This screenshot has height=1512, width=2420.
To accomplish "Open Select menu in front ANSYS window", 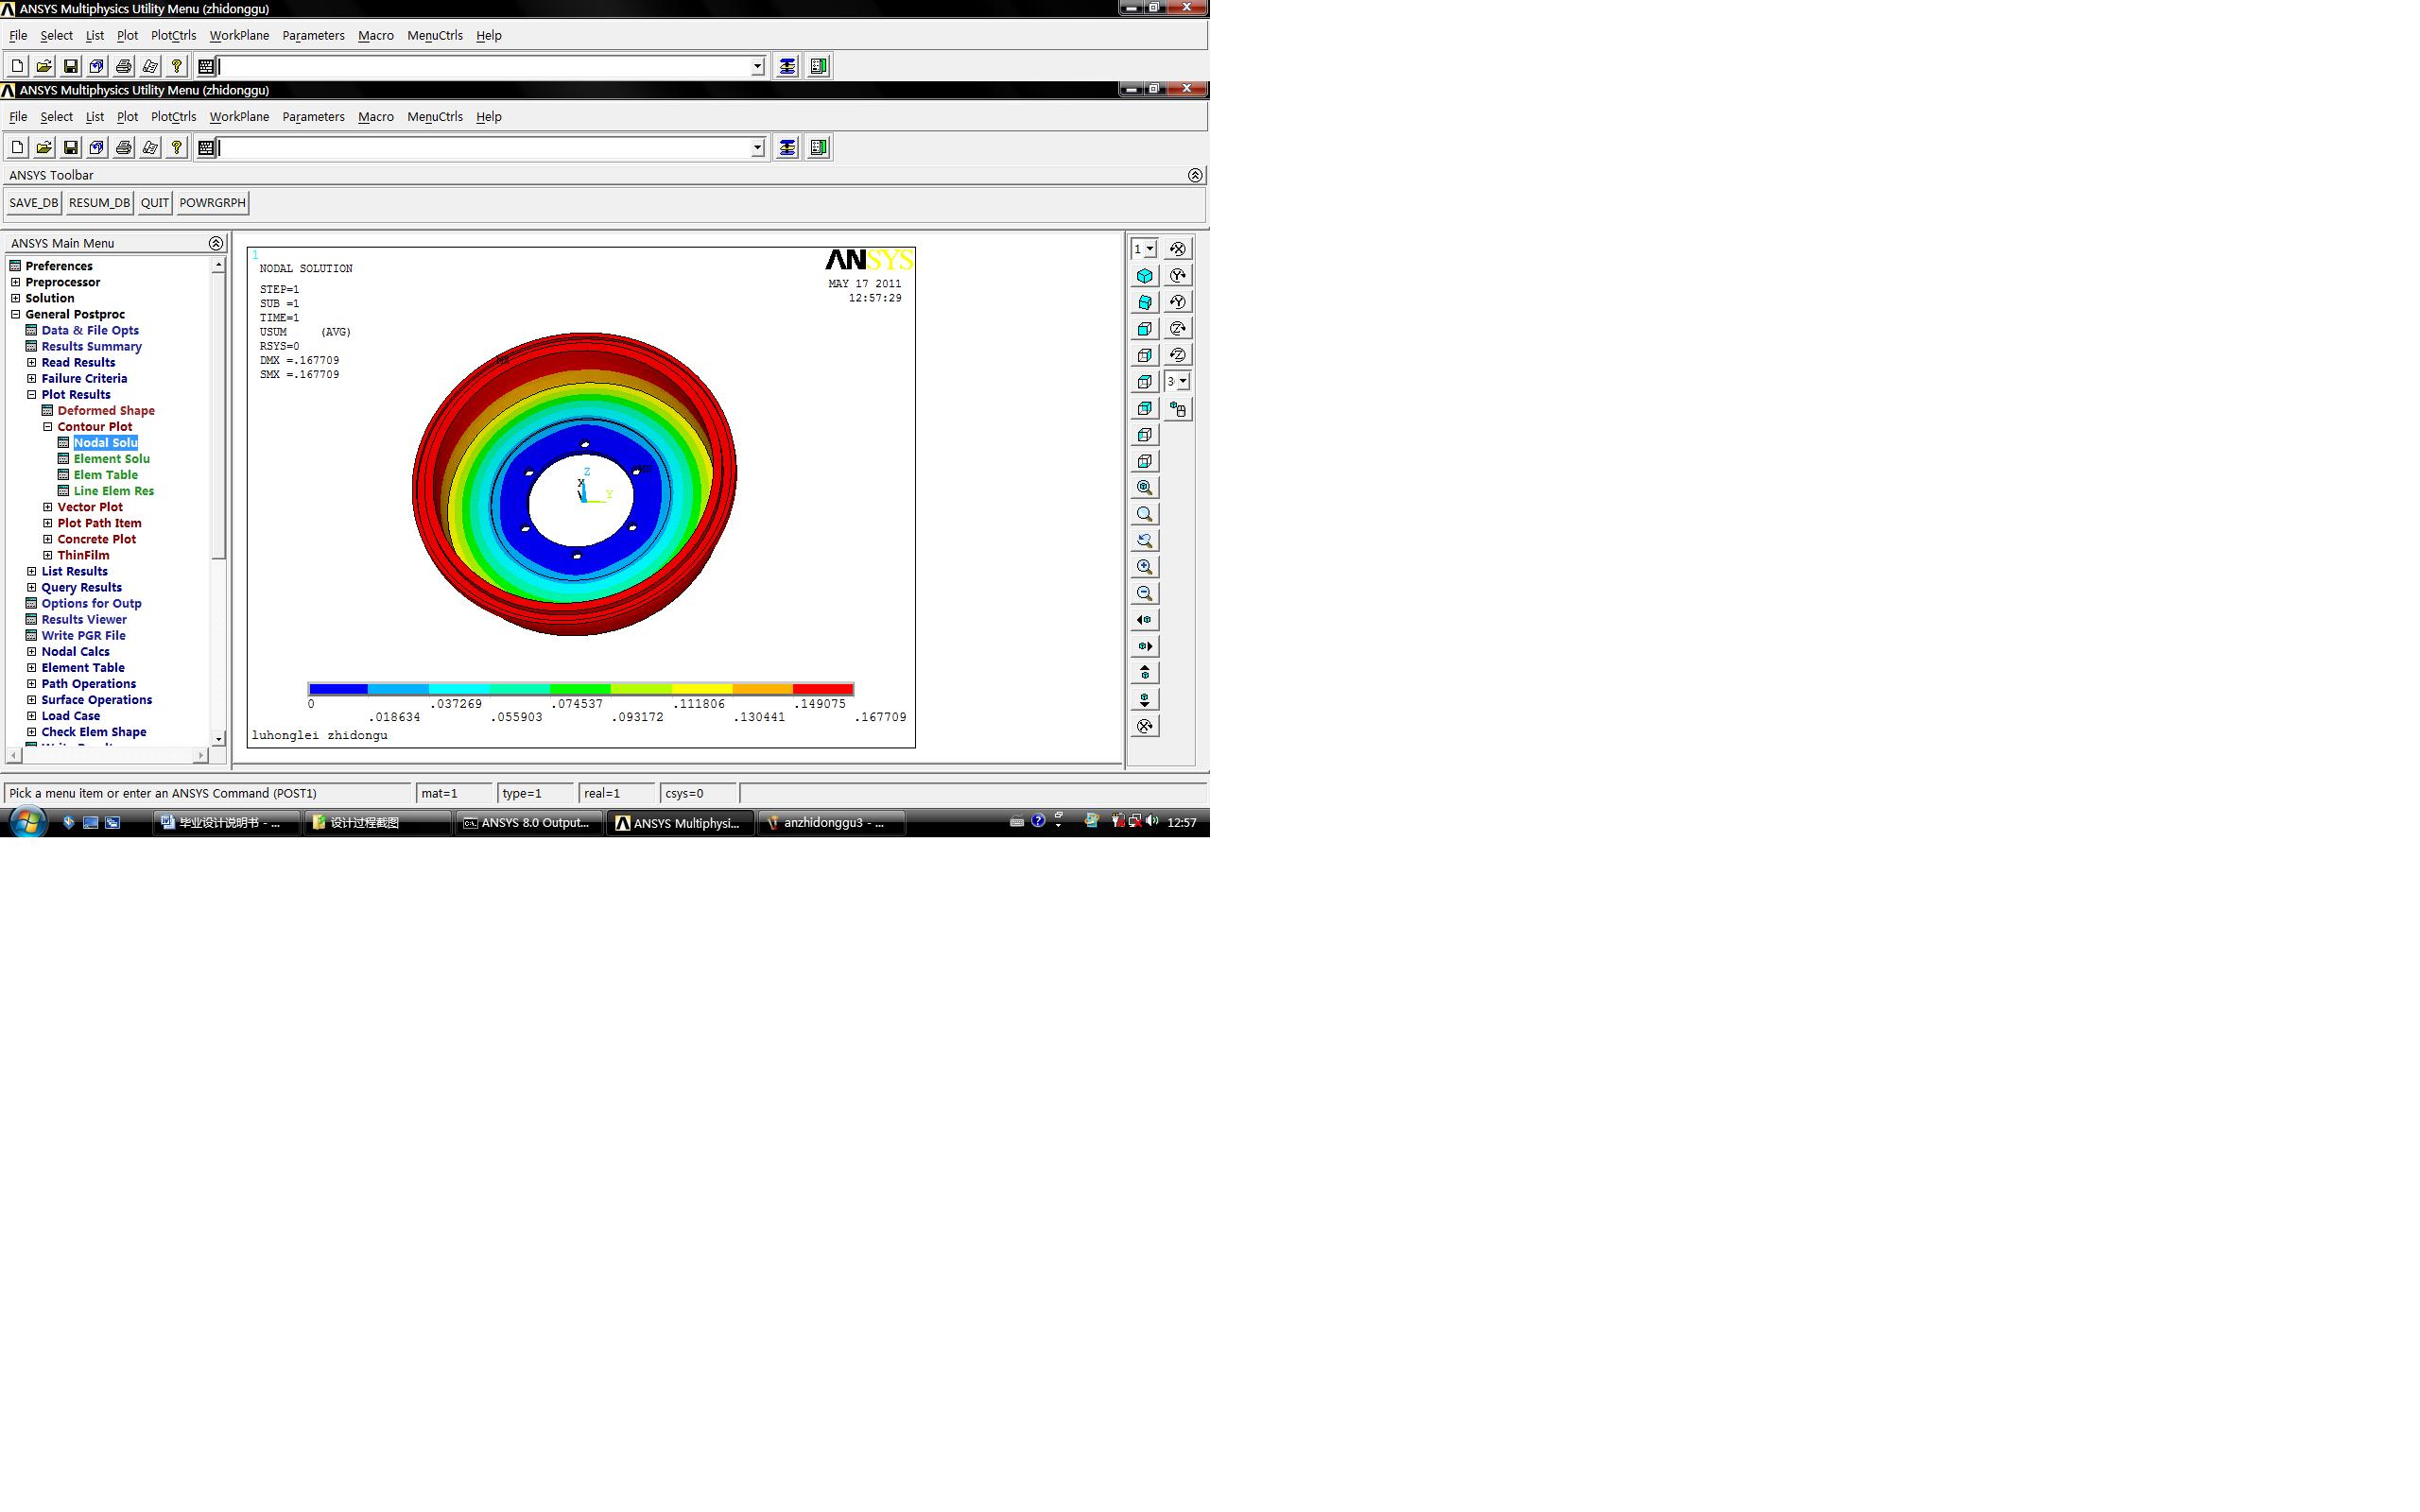I will coord(56,117).
